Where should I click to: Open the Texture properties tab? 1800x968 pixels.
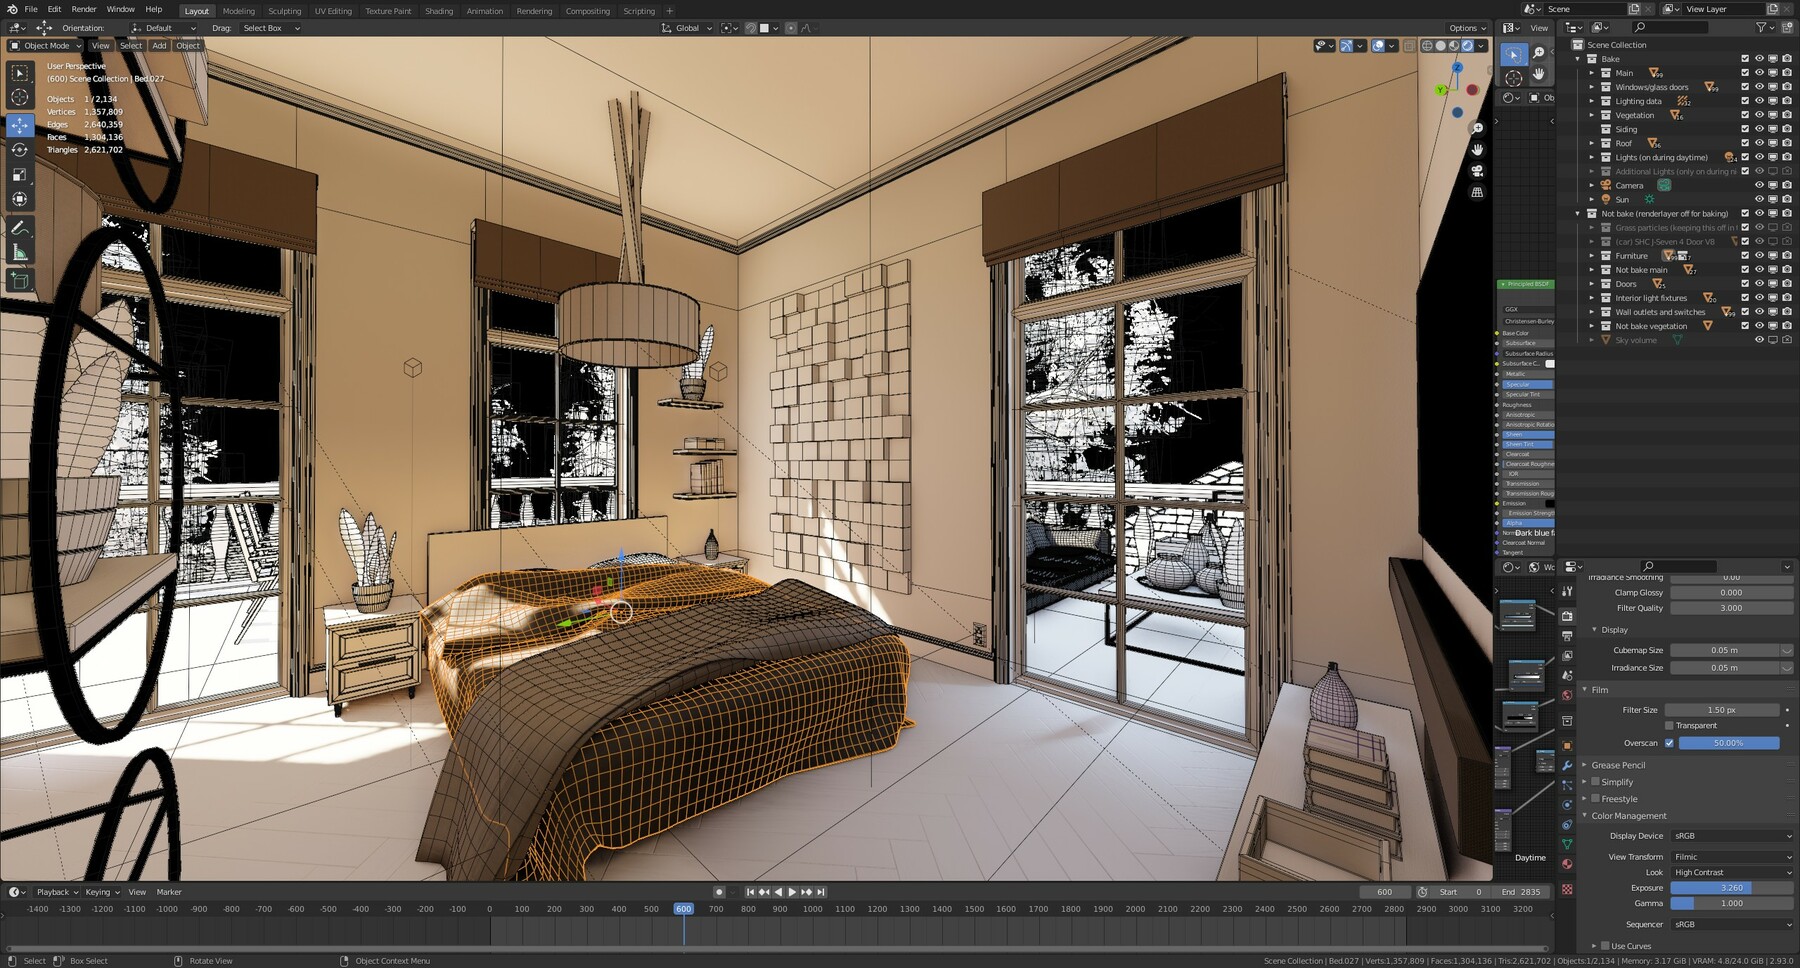tap(1567, 889)
